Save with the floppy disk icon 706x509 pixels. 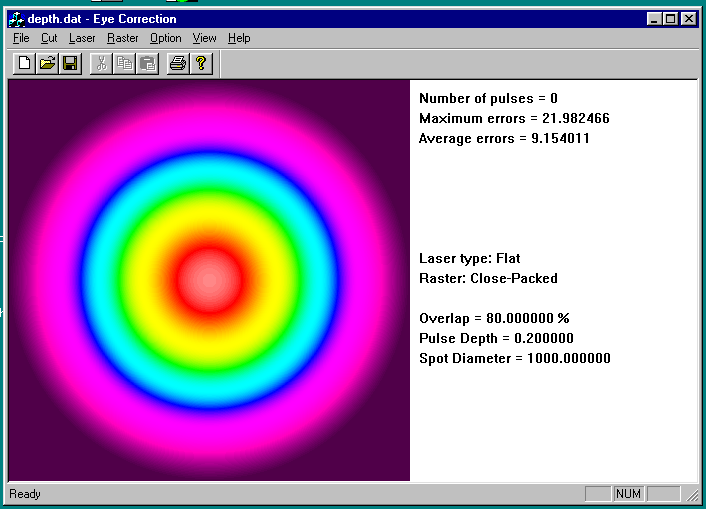70,64
